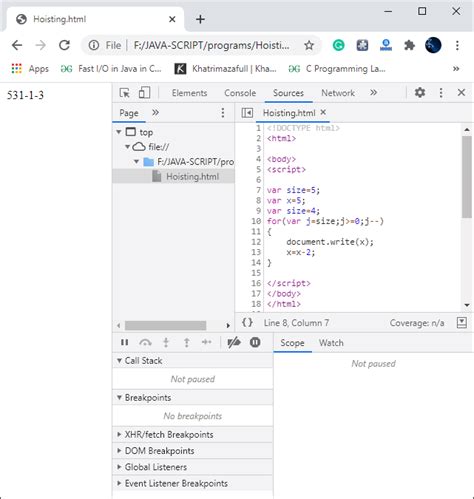Viewport: 474px width, 499px height.
Task: Select the Sources tab
Action: pos(288,93)
